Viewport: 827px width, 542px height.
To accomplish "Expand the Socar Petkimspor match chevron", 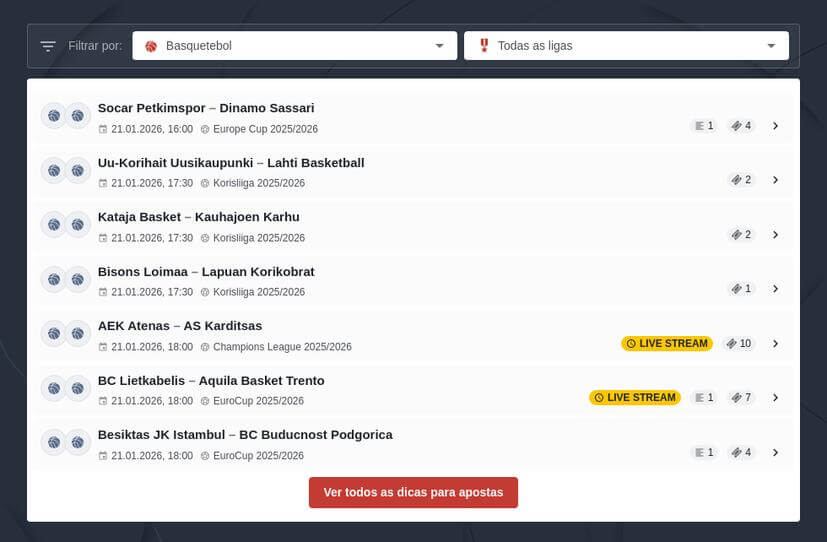I will coord(775,126).
